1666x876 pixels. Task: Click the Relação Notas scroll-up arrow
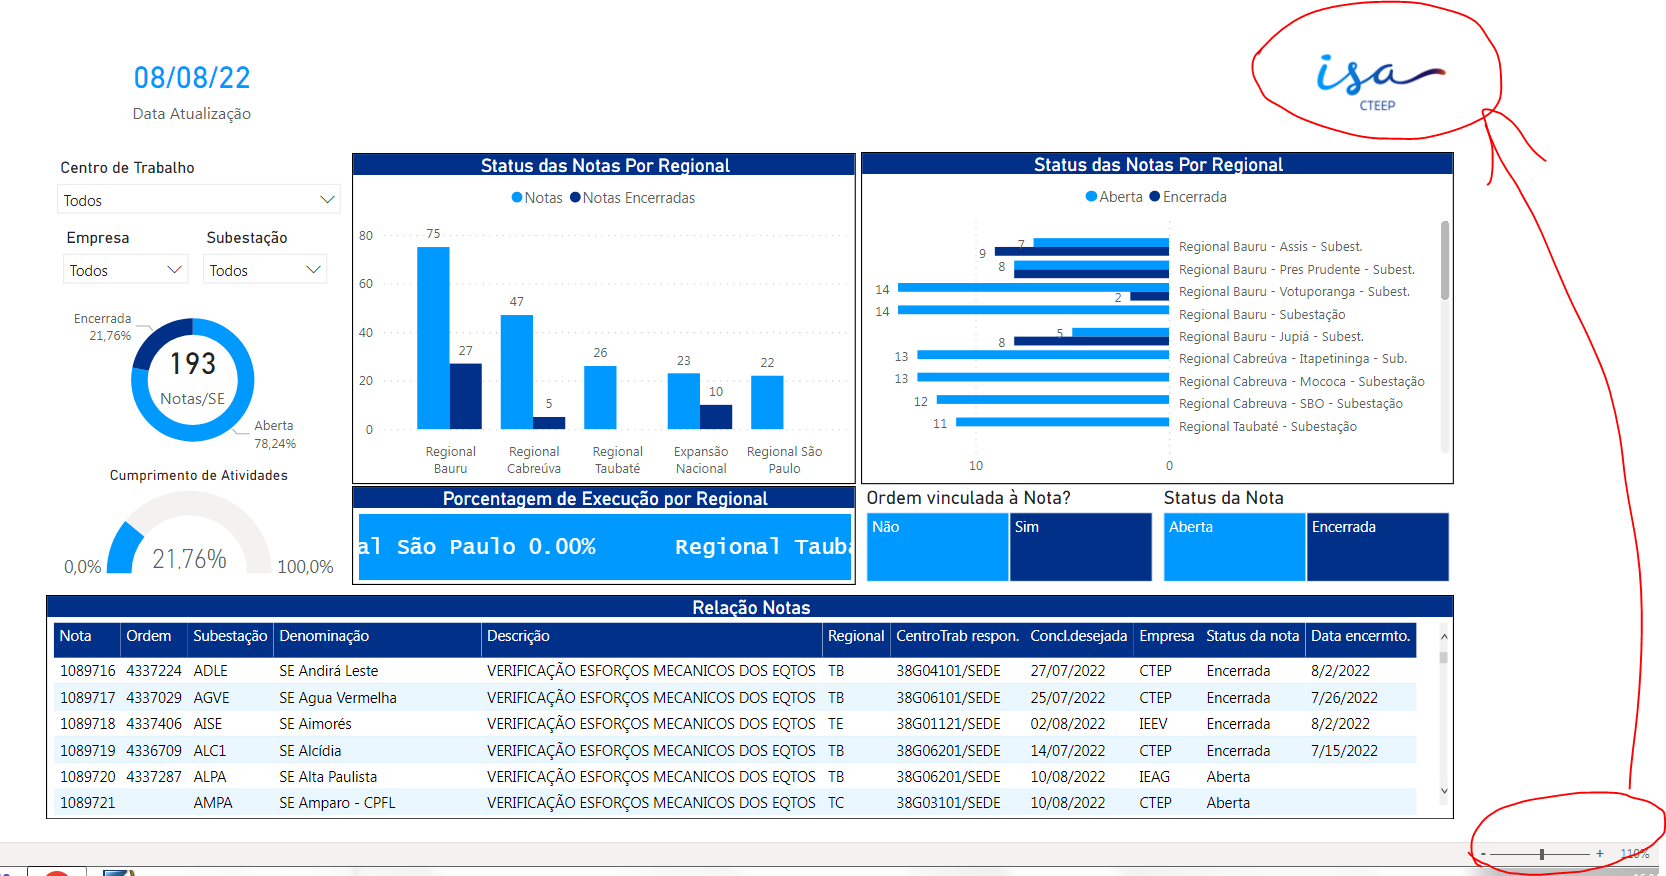[x=1443, y=636]
